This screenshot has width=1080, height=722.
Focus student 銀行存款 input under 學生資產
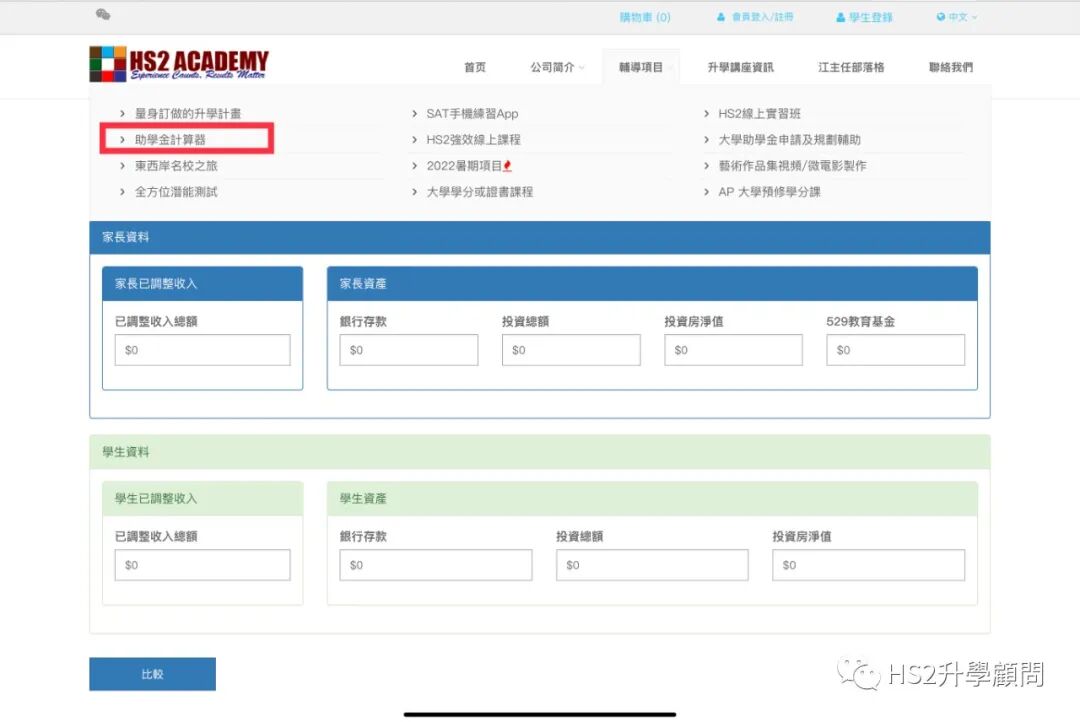(x=436, y=565)
